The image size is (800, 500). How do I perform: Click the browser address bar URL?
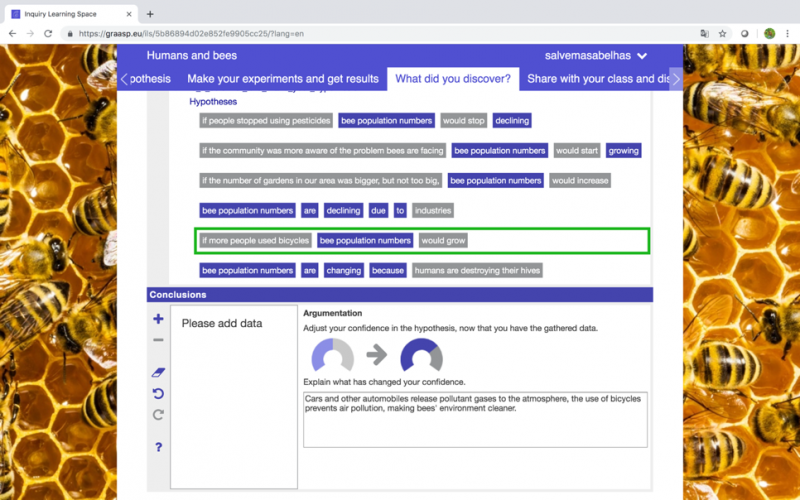coord(191,34)
